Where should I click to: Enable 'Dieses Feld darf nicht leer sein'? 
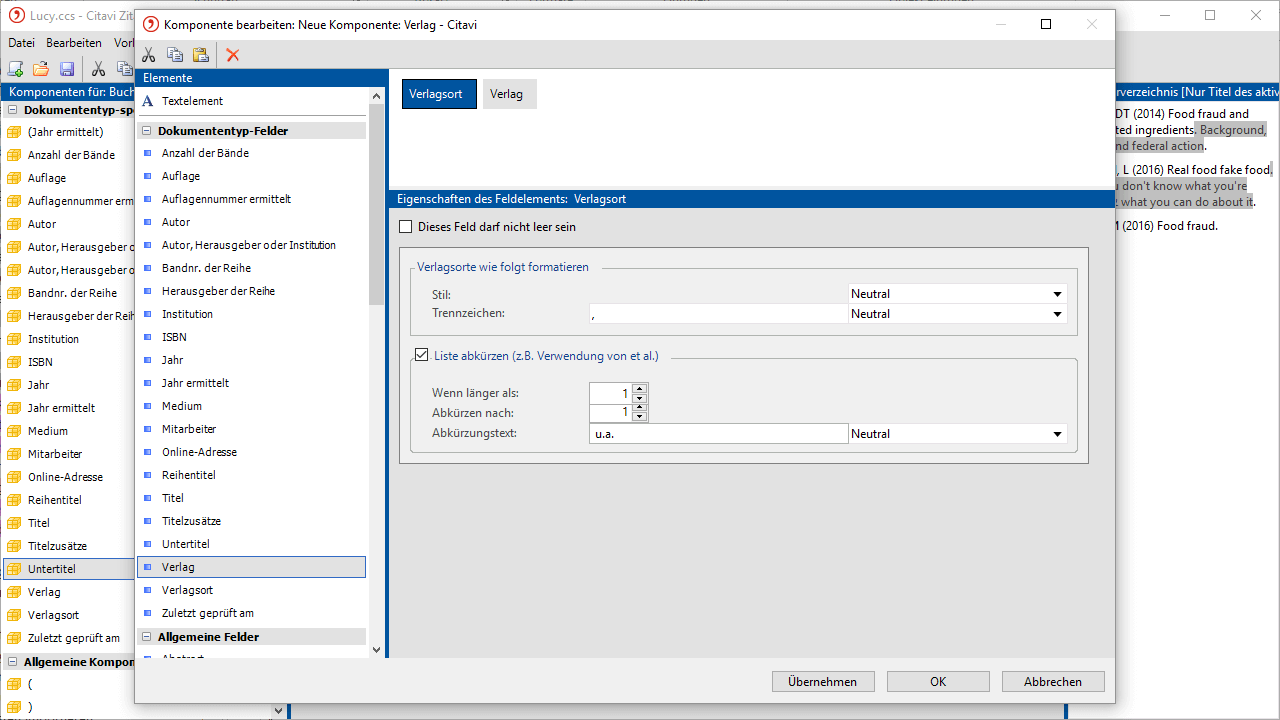[x=406, y=227]
